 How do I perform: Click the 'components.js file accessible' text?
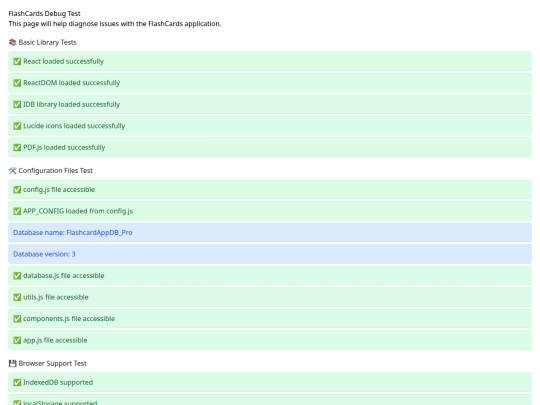pos(69,319)
